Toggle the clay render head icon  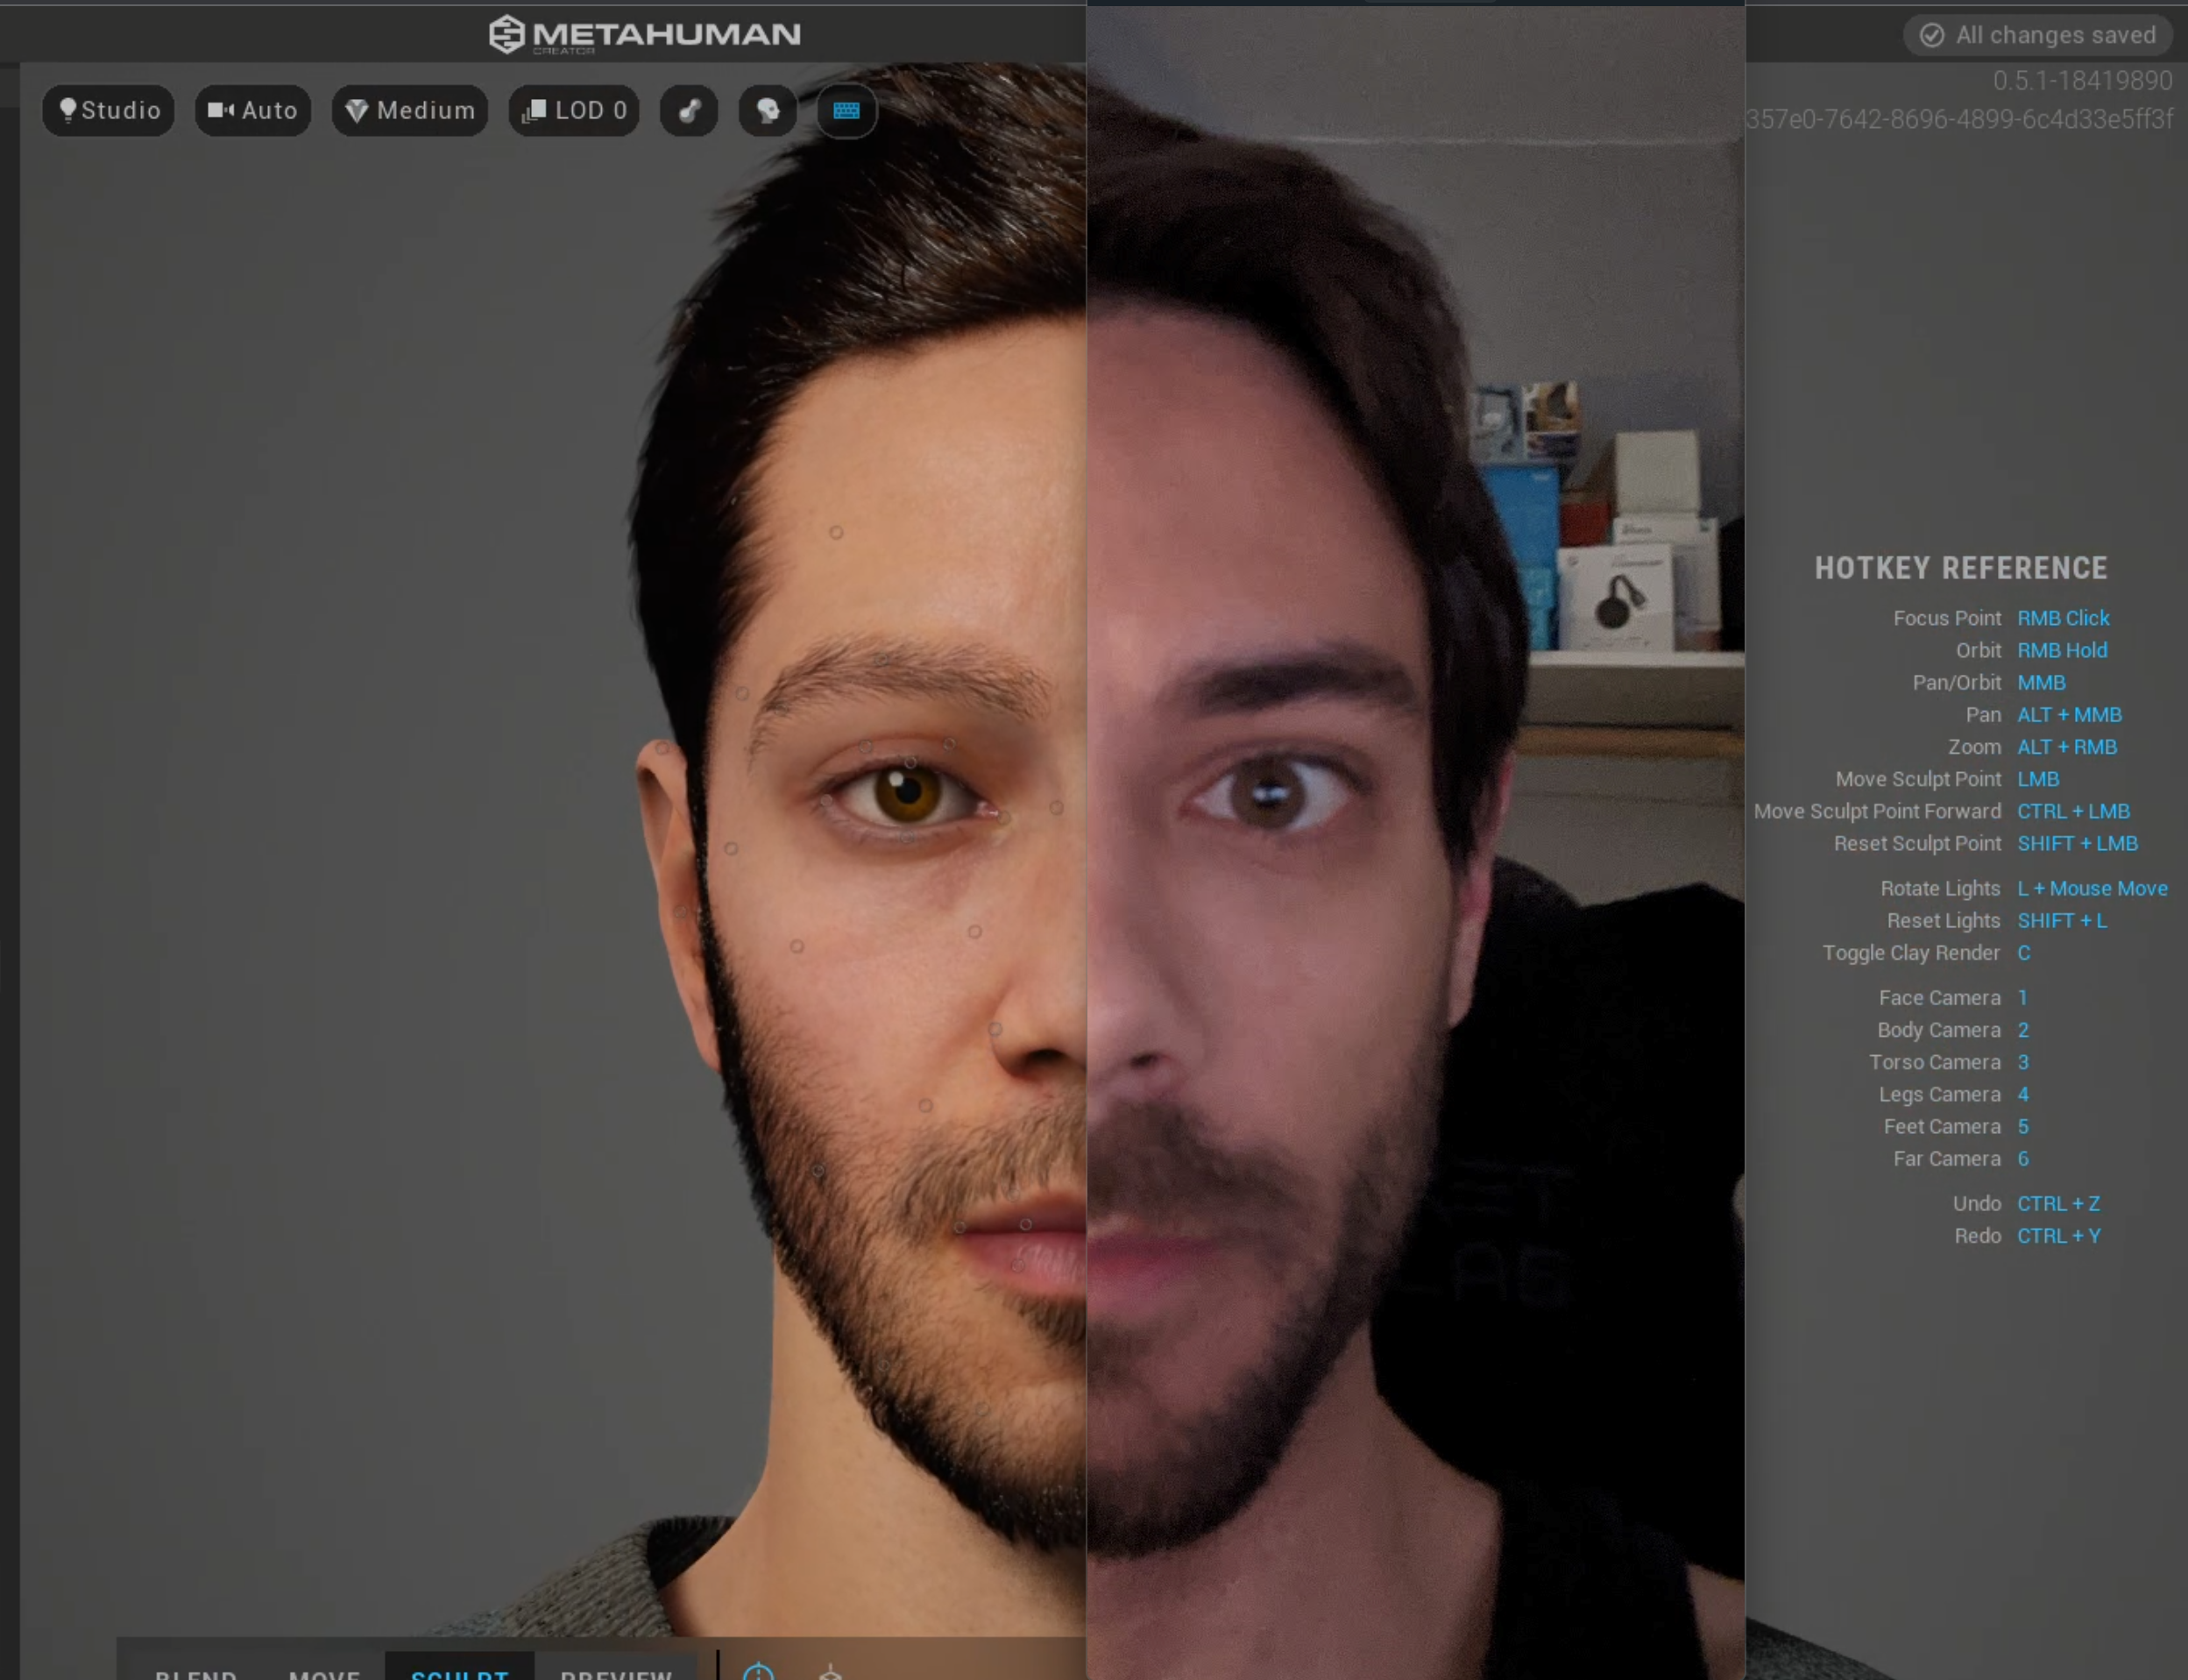tap(768, 110)
